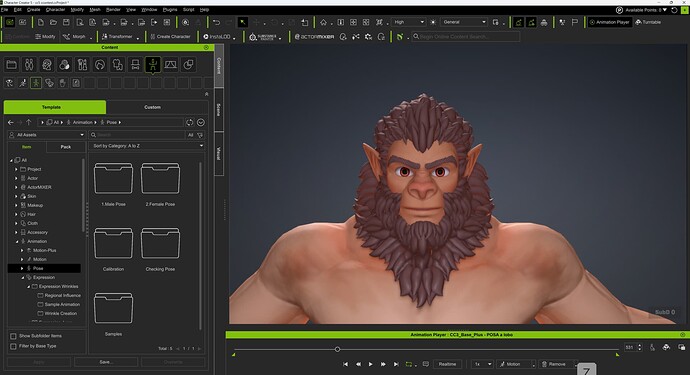690x375 pixels.
Task: Select the Hand gesture sub-category icon
Action: 62,83
